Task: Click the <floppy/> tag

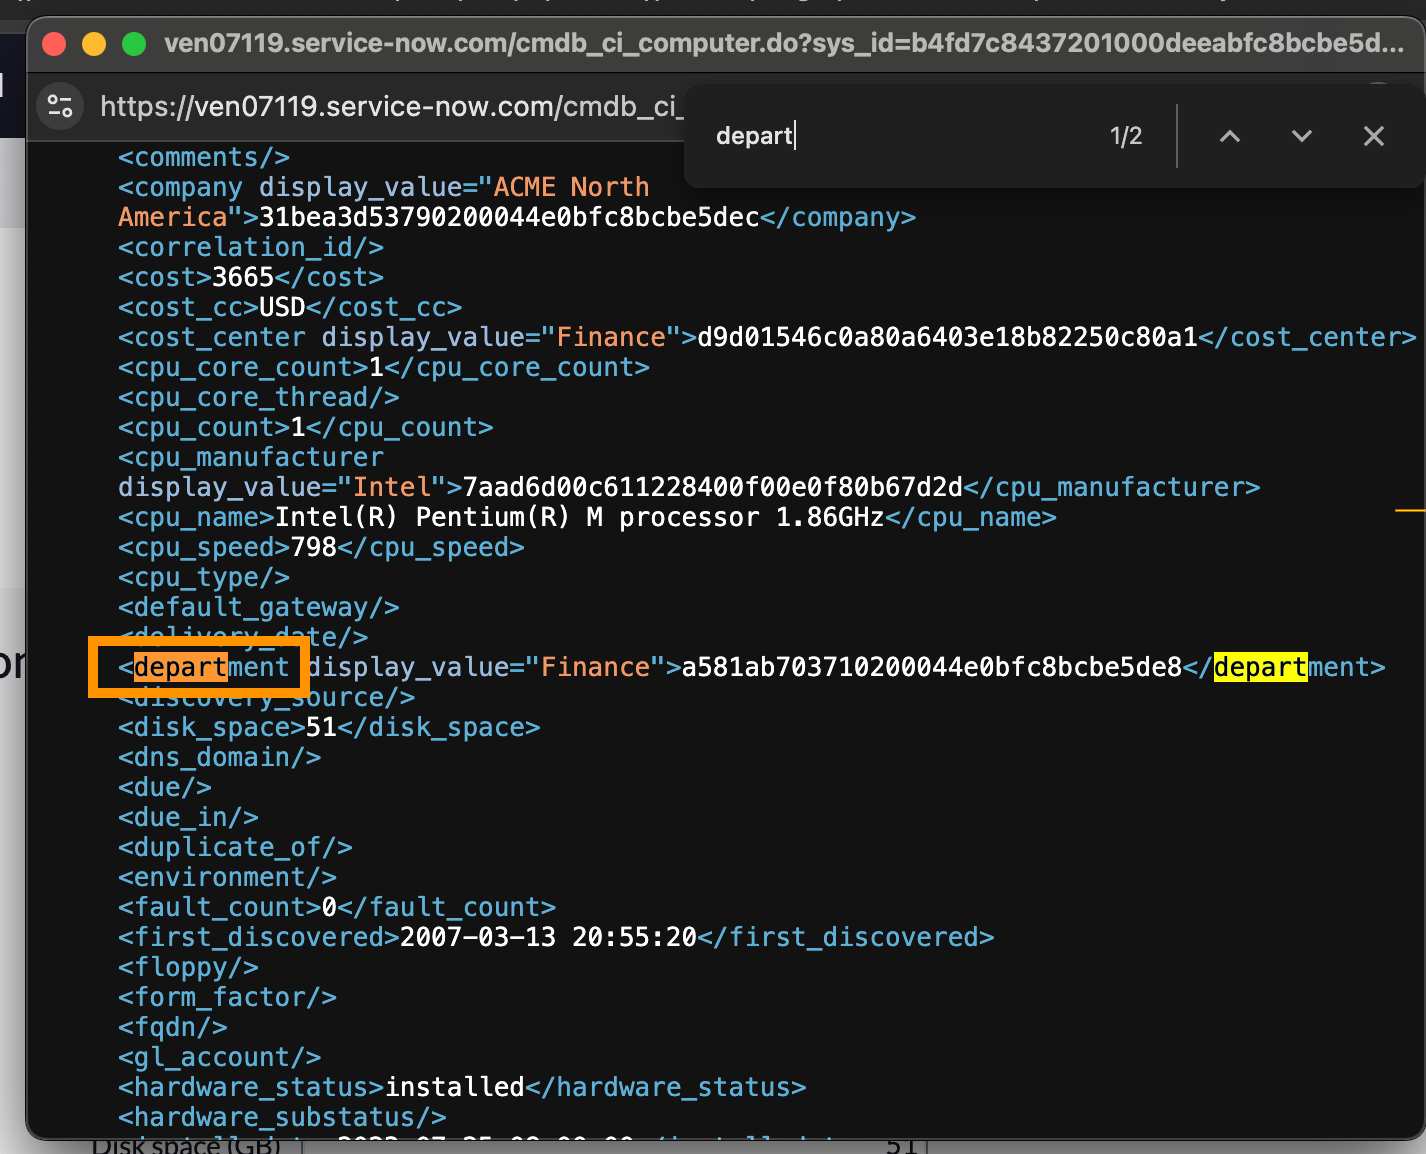Action: coord(188,967)
